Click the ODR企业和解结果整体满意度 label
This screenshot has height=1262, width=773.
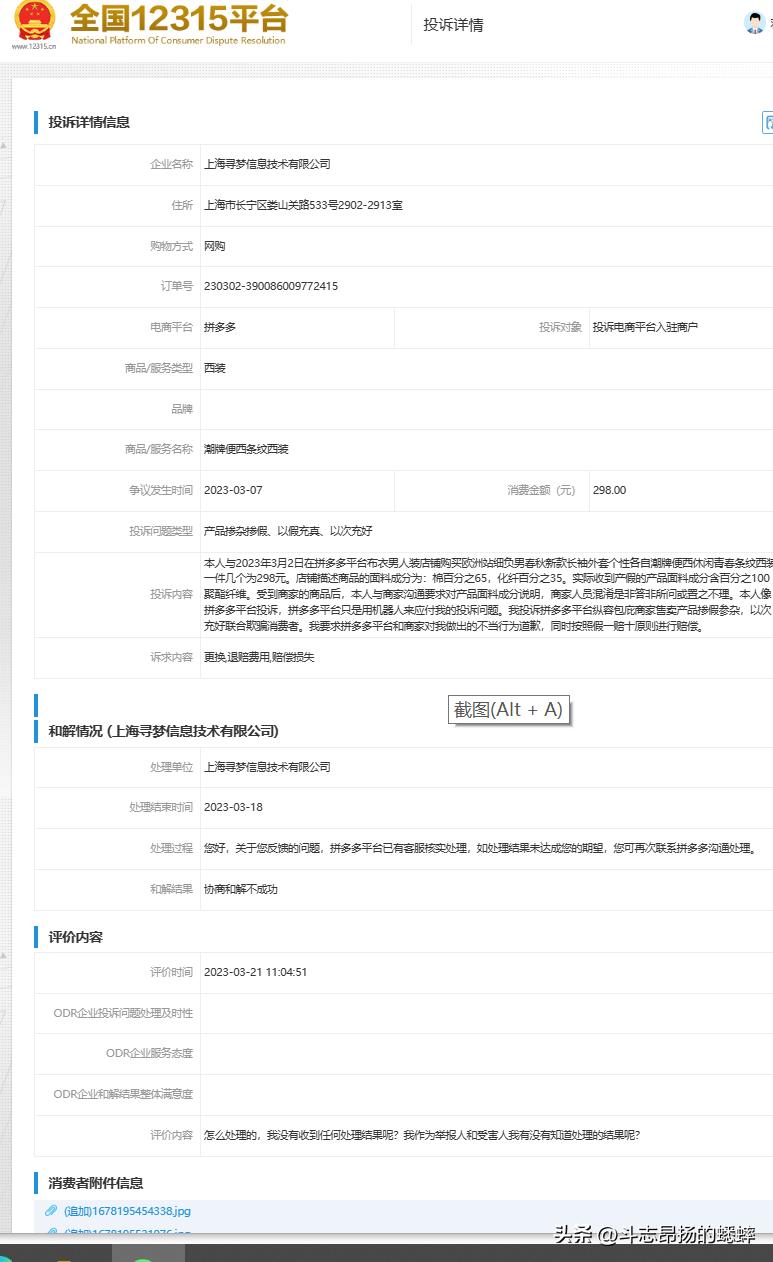pos(124,1094)
